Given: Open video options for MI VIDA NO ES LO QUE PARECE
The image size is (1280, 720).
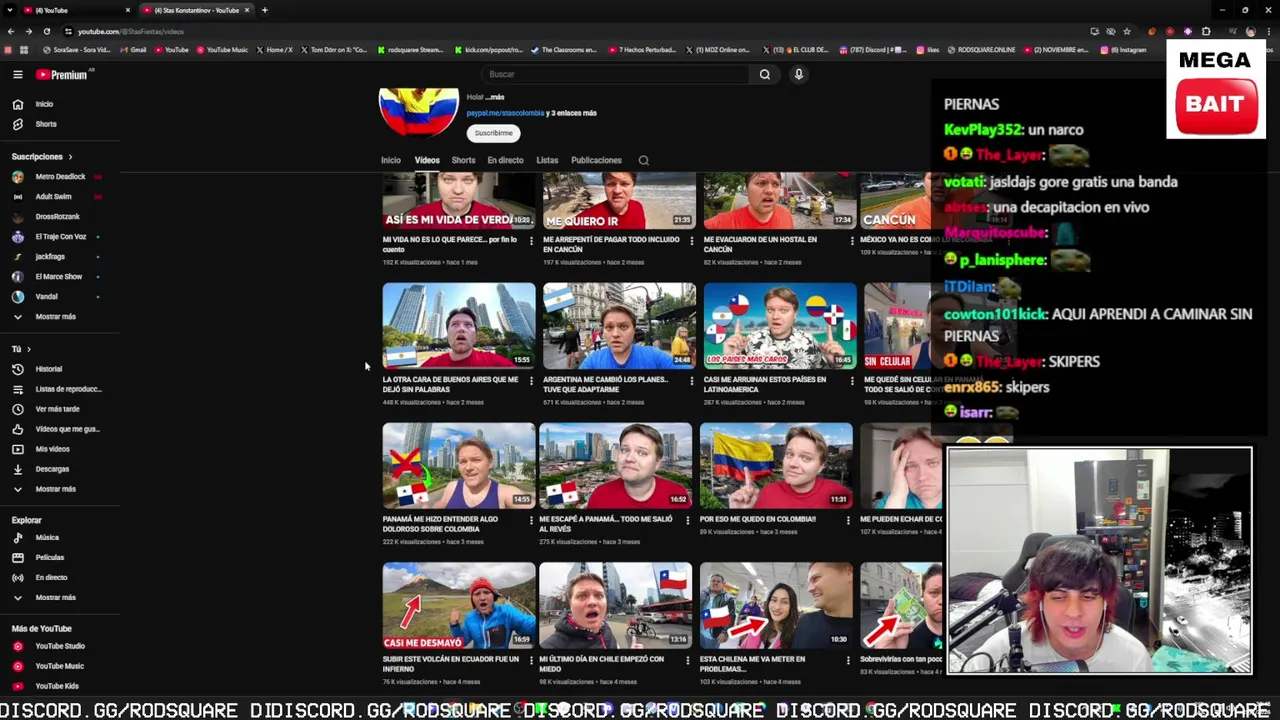Looking at the screenshot, I should coord(531,241).
